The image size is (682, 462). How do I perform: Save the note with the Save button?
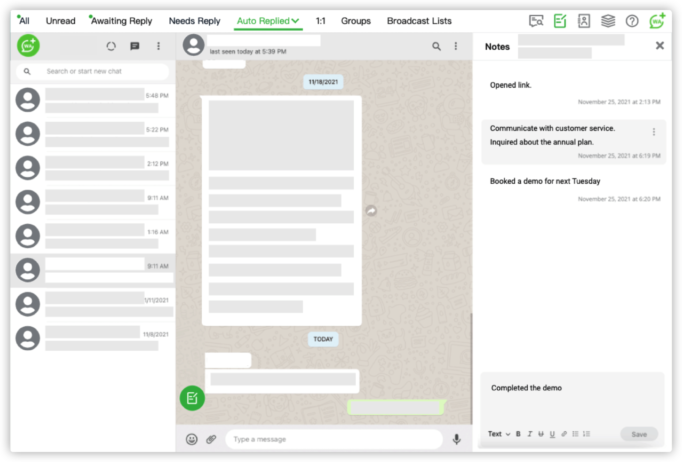pyautogui.click(x=638, y=434)
